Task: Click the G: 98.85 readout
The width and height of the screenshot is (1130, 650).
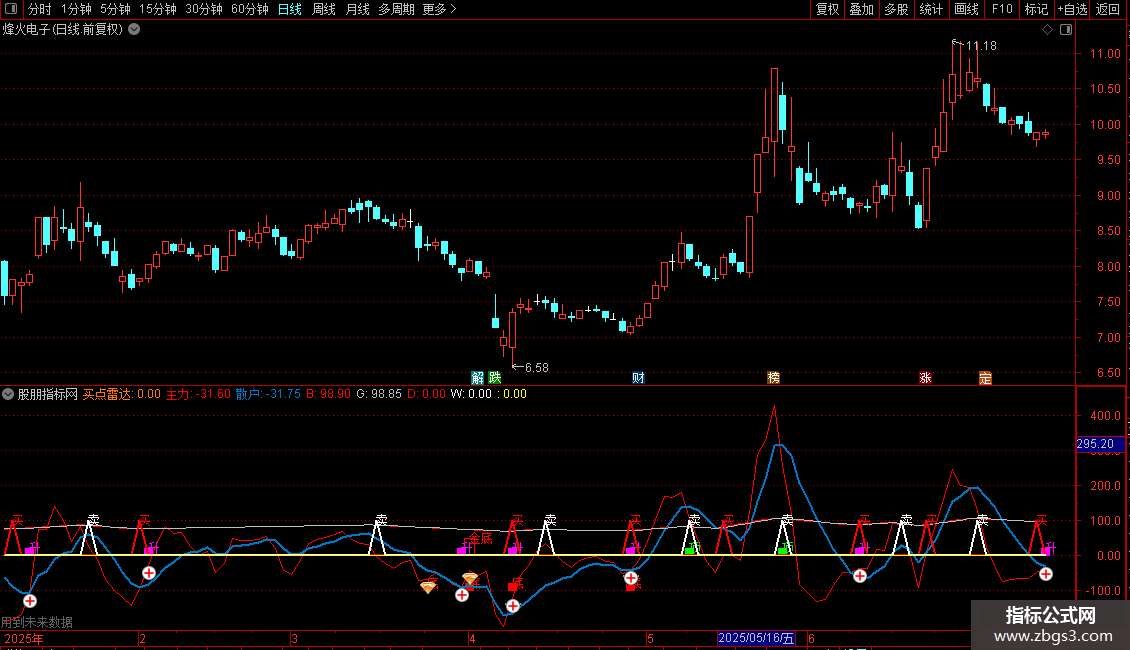Action: point(379,394)
